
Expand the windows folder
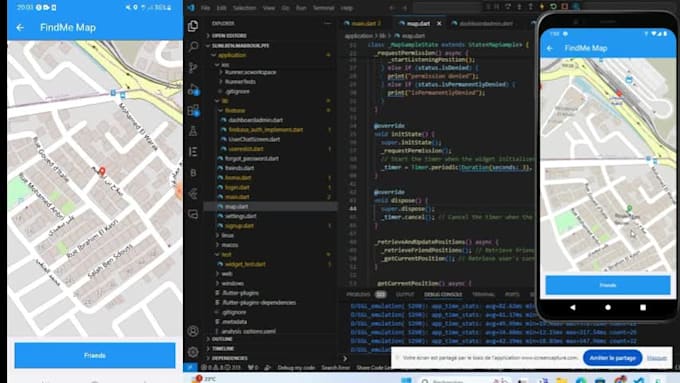232,283
